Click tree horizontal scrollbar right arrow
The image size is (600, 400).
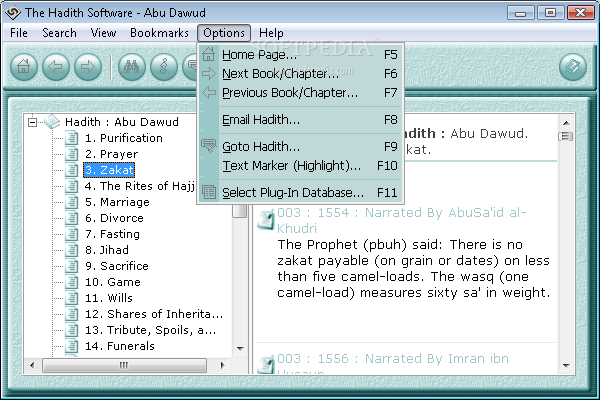222,365
